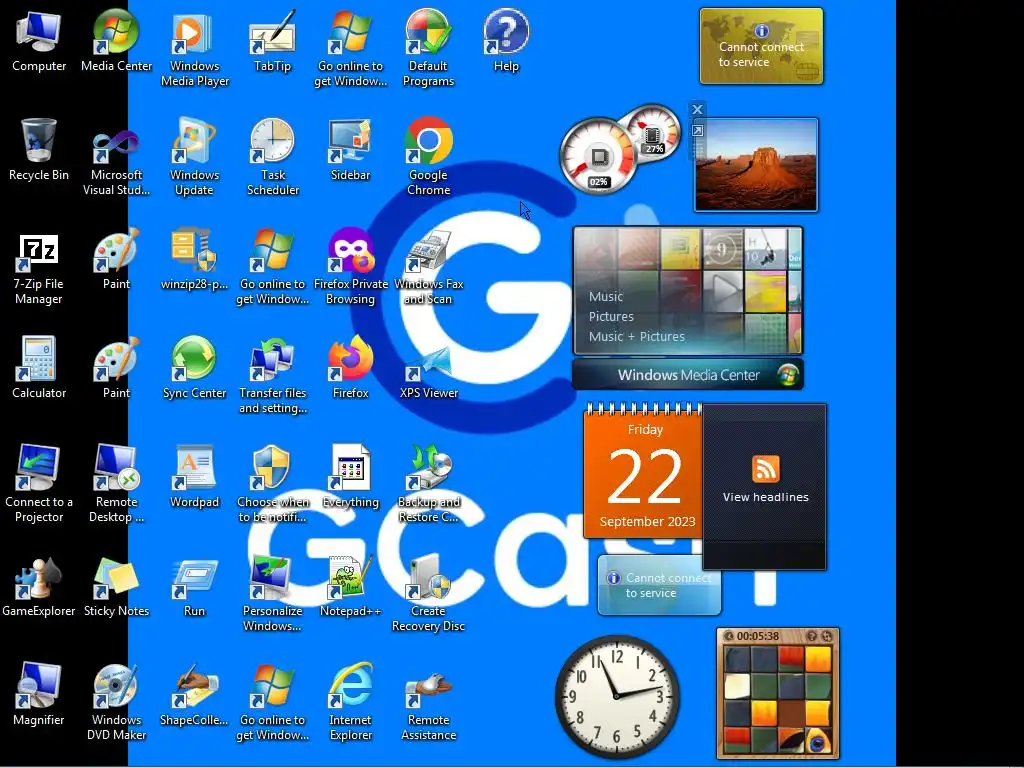Image resolution: width=1024 pixels, height=768 pixels.
Task: Click the analog clock gadget
Action: pos(616,696)
